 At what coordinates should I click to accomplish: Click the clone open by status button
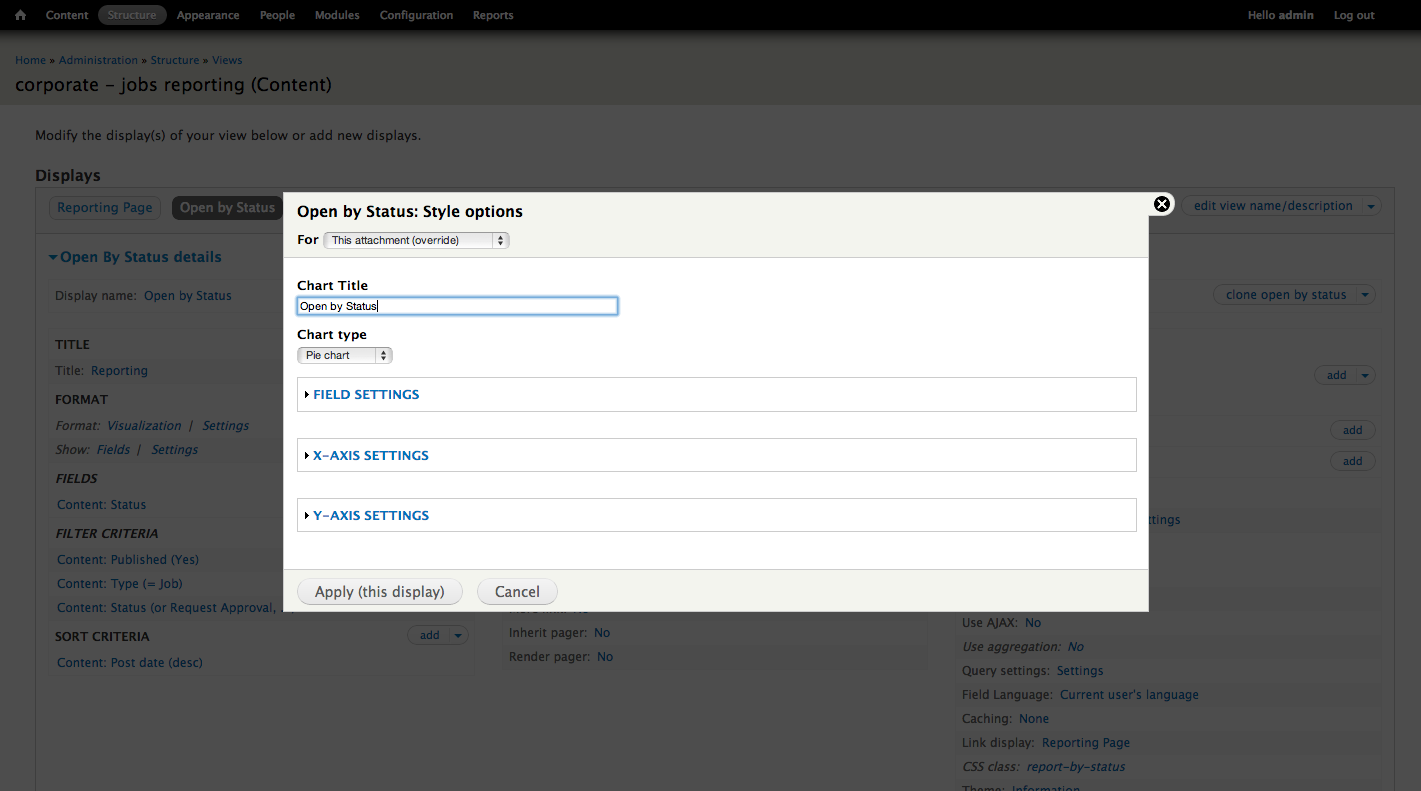coord(1286,295)
